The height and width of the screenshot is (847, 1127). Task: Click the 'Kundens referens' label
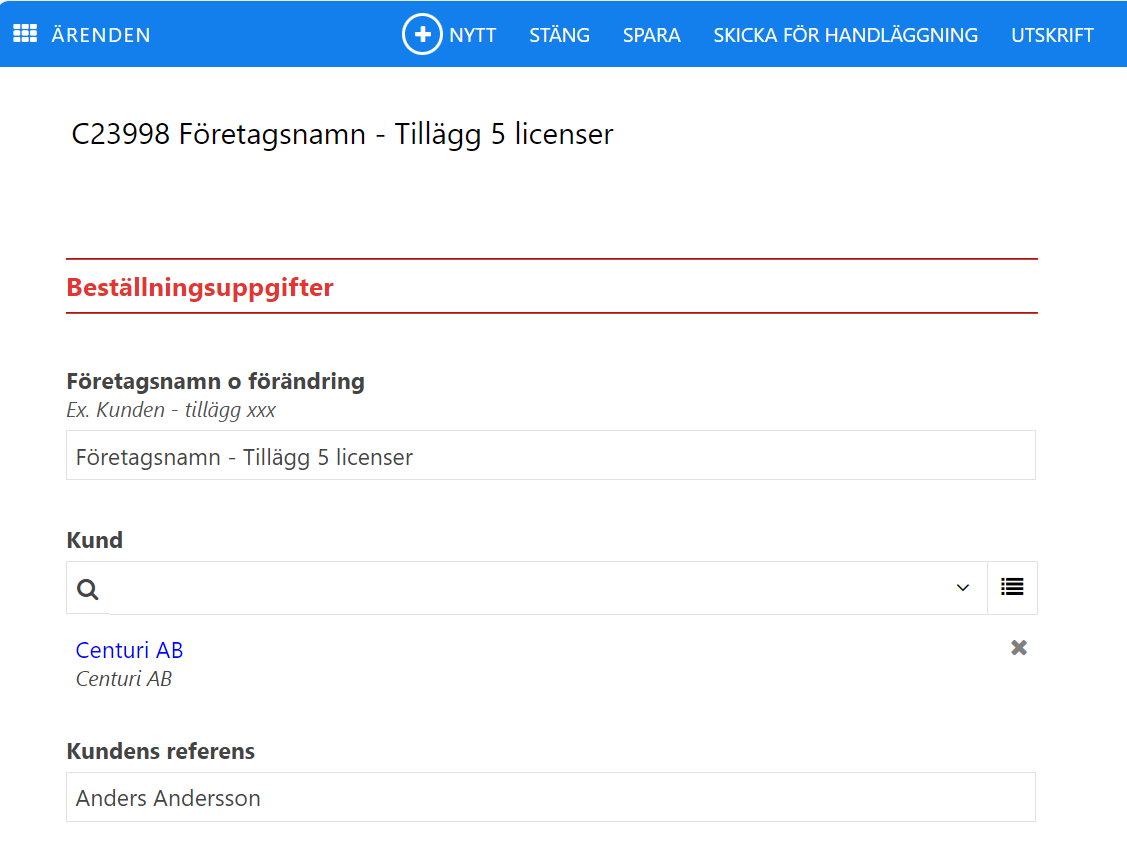pyautogui.click(x=160, y=751)
